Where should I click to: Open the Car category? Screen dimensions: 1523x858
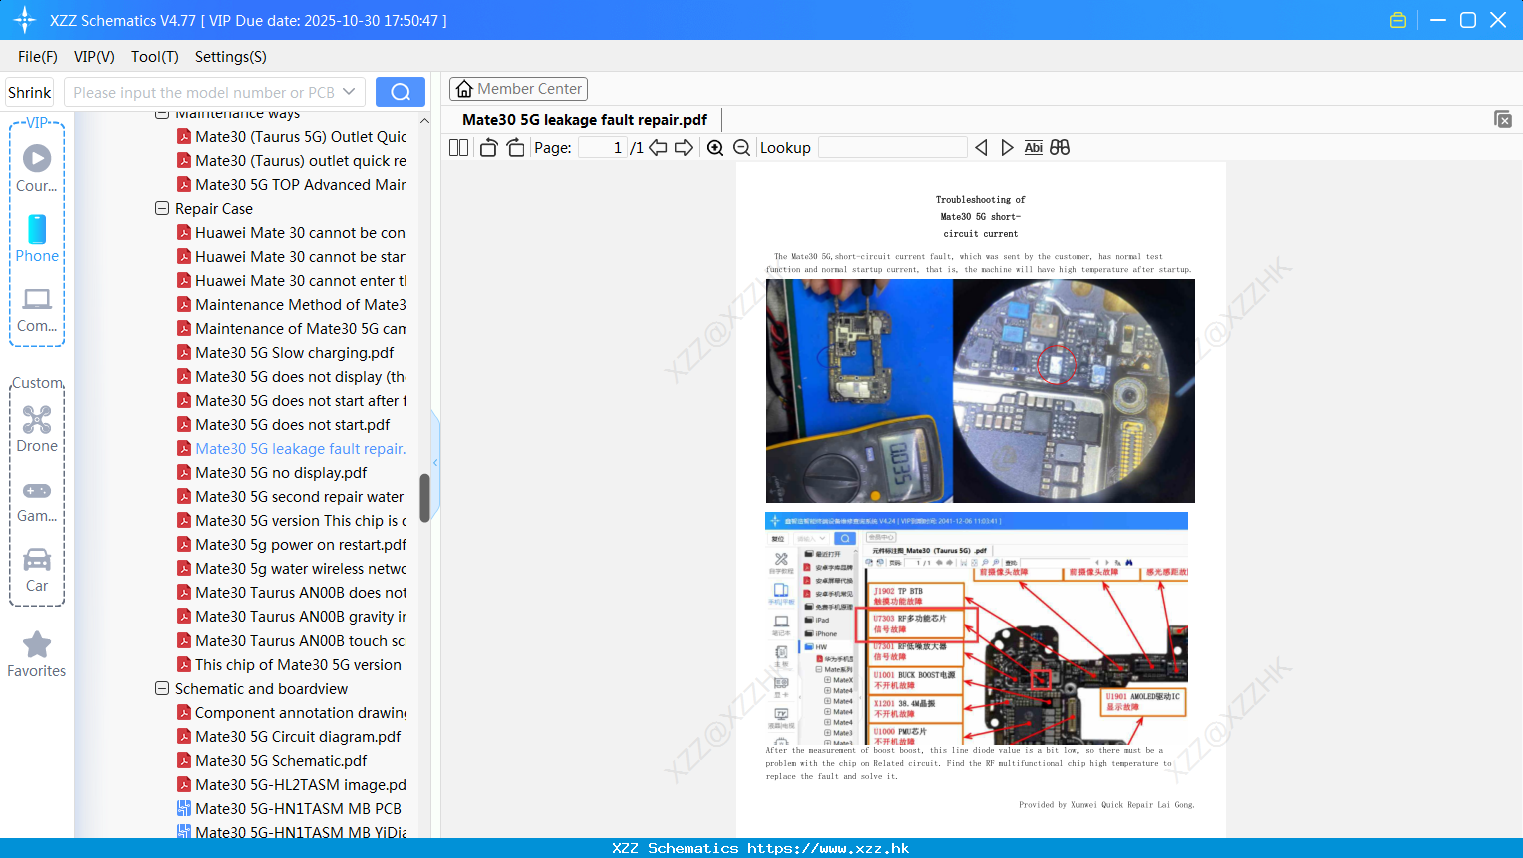pos(37,570)
